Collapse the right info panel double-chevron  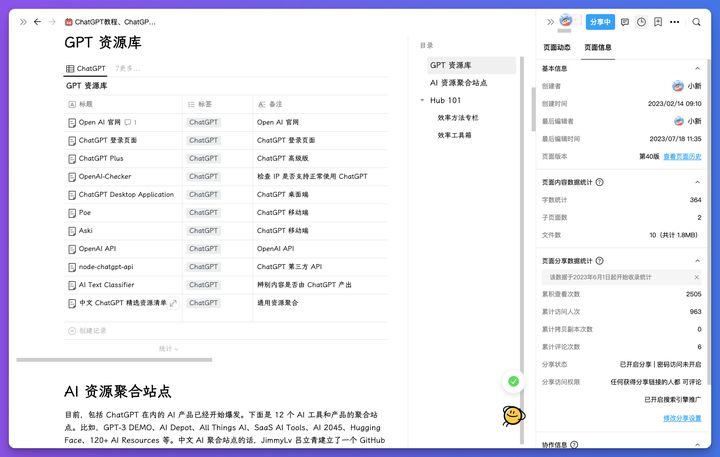(550, 22)
